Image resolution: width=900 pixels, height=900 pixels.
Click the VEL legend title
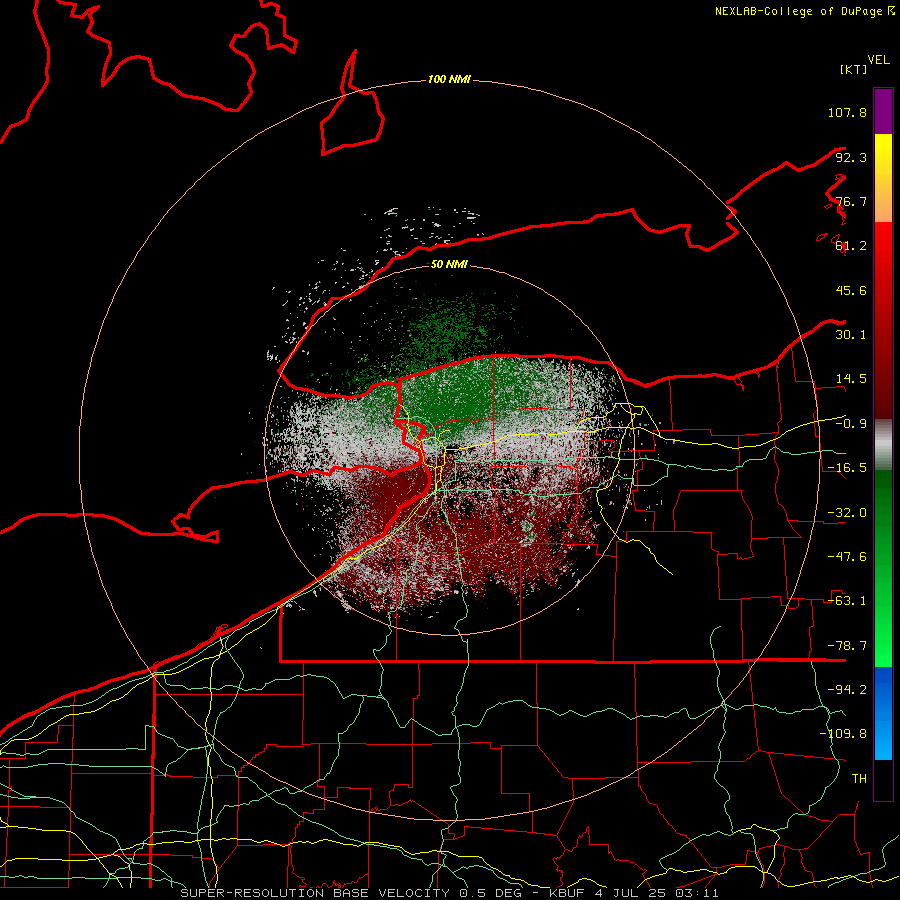pos(879,60)
